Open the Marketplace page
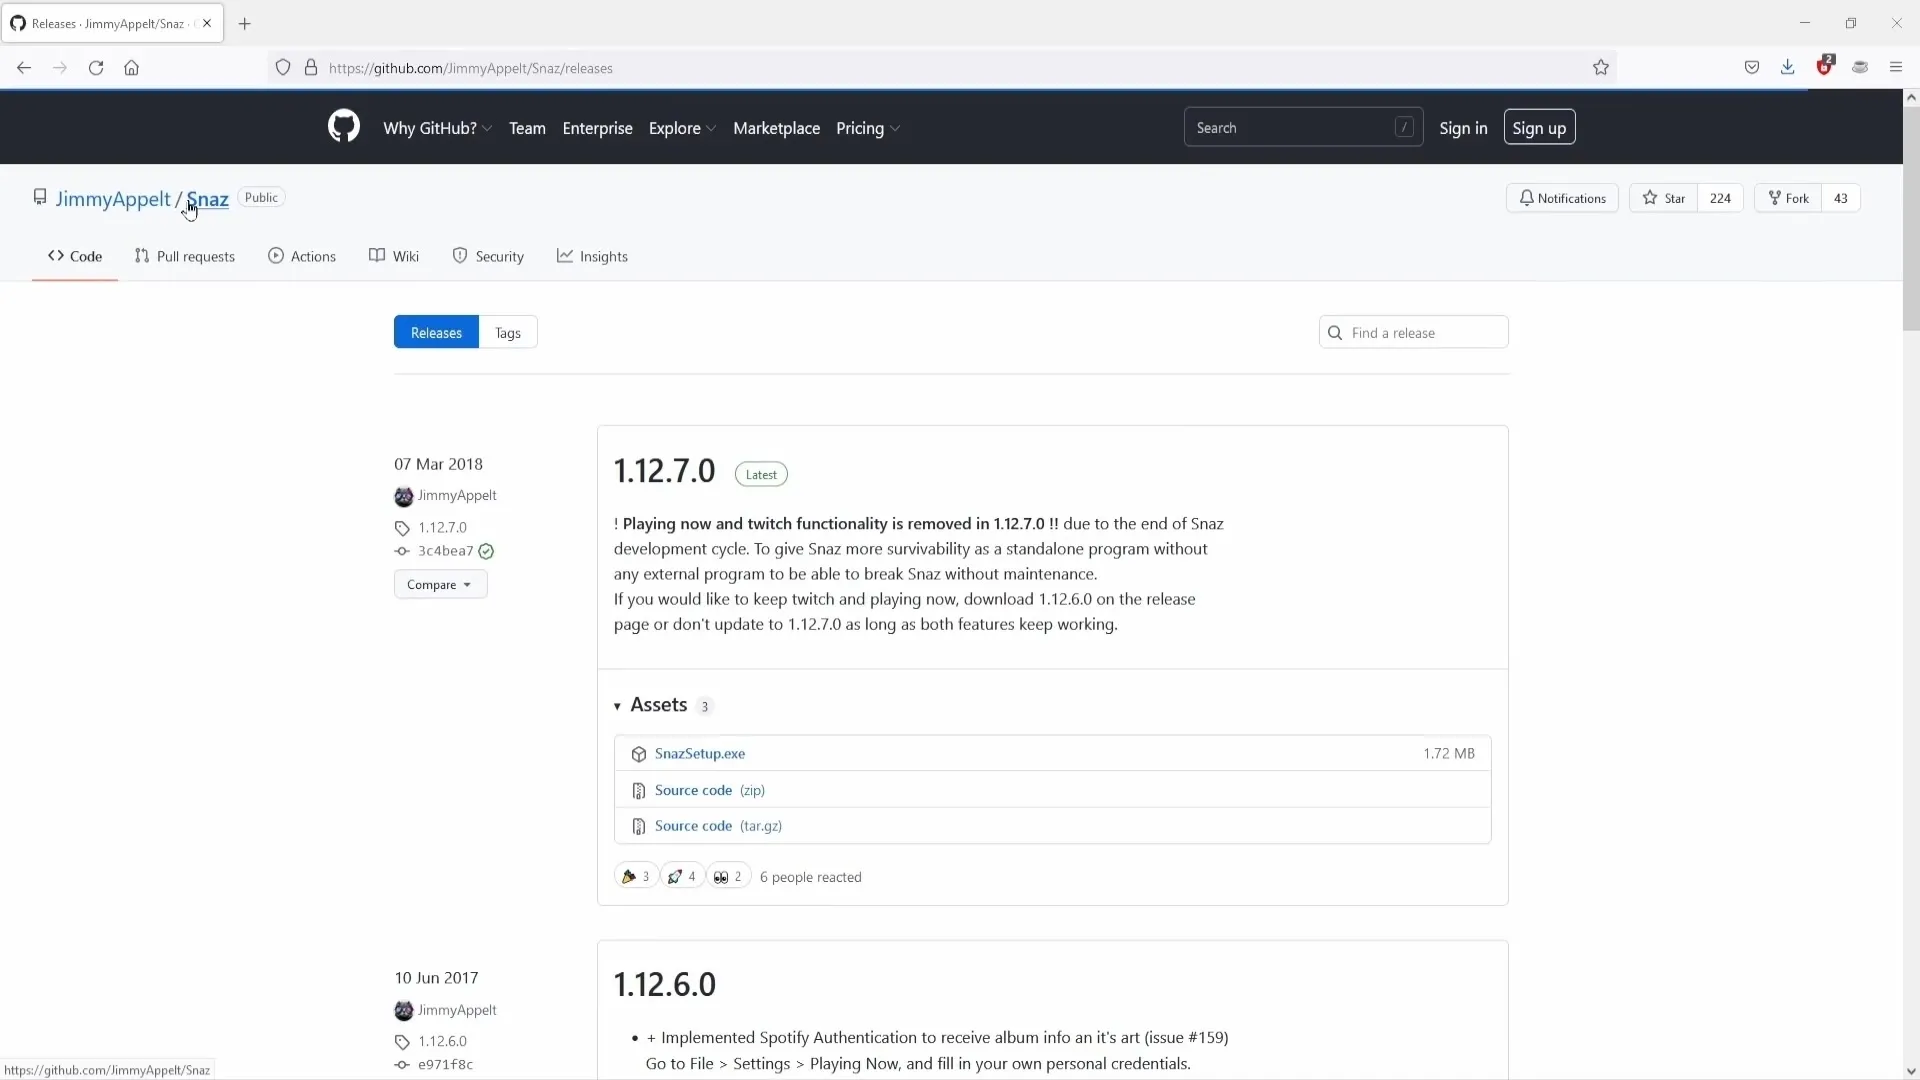This screenshot has width=1920, height=1080. (x=776, y=128)
